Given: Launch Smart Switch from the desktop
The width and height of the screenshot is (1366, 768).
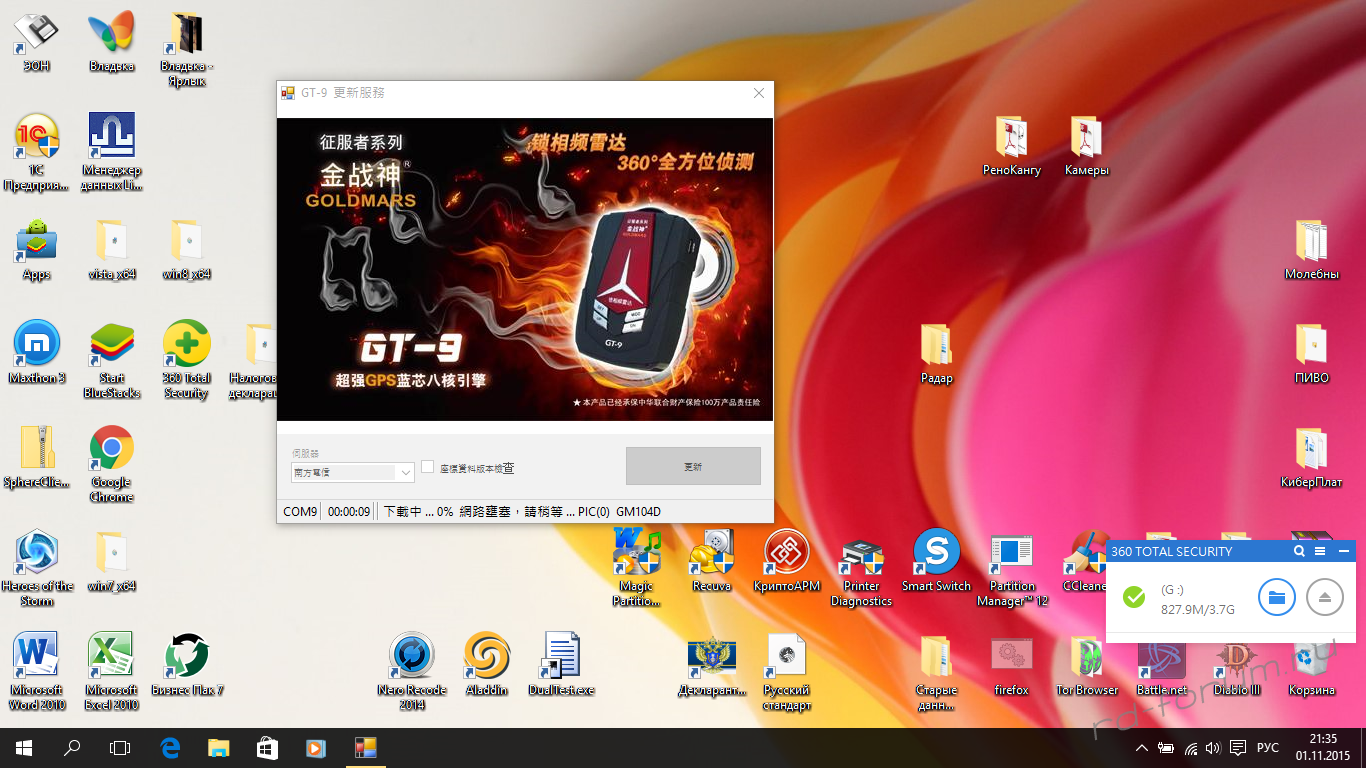Looking at the screenshot, I should 936,553.
